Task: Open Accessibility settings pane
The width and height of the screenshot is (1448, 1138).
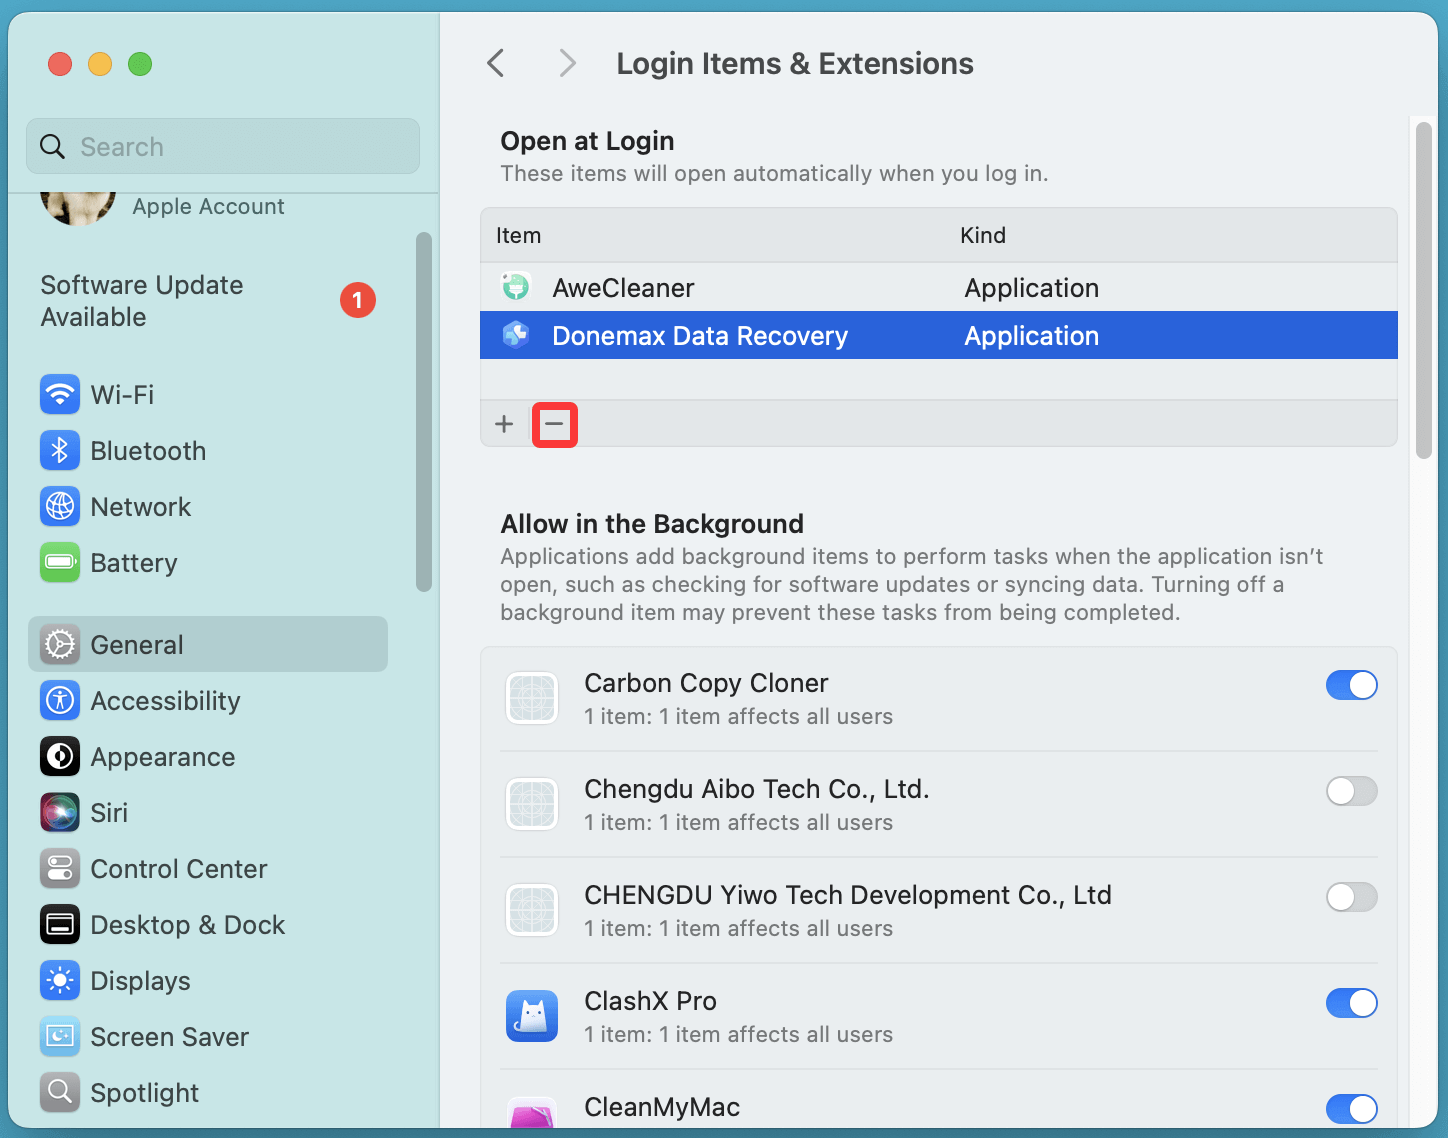Action: tap(165, 701)
